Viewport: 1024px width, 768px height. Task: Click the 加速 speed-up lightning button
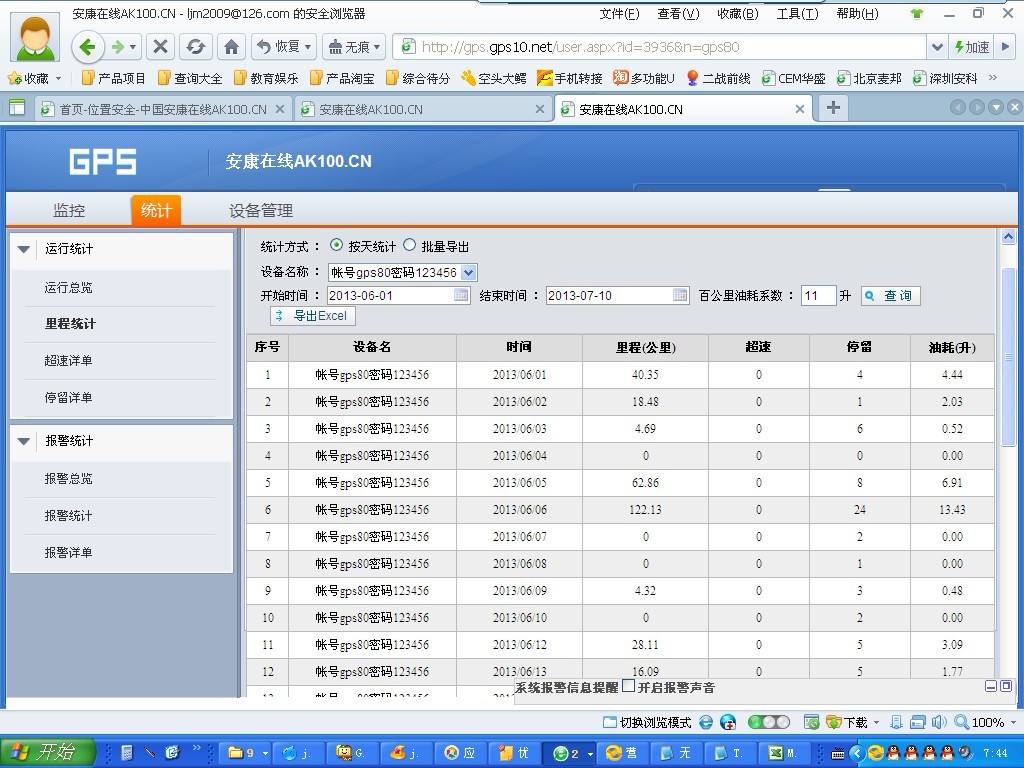coord(972,47)
